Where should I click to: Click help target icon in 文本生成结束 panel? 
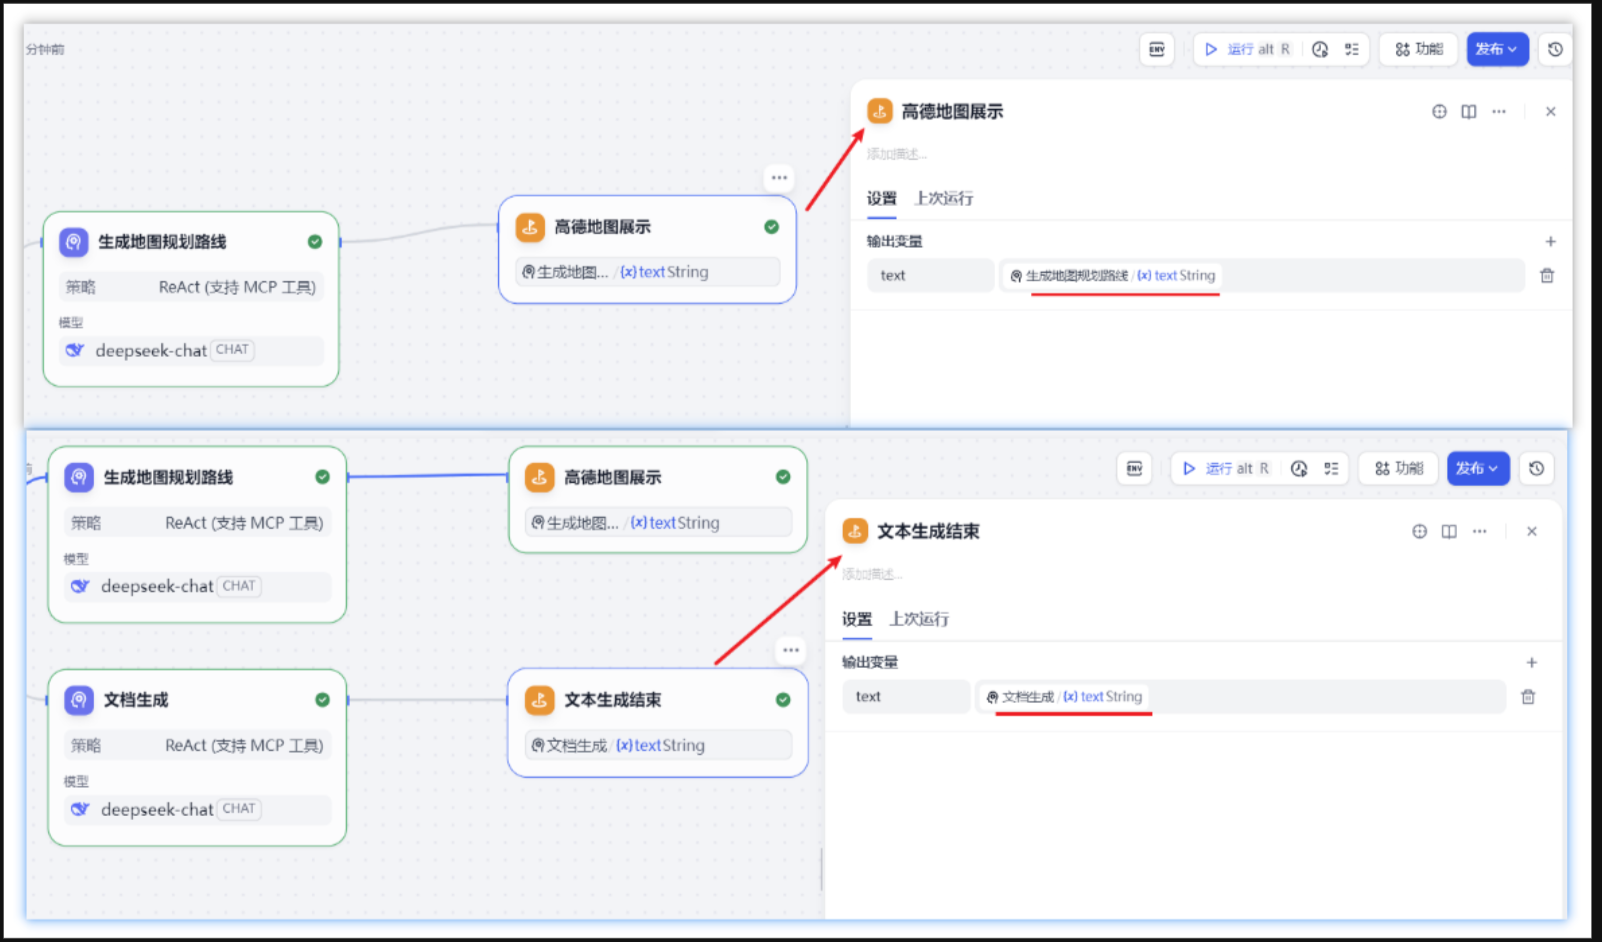coord(1419,531)
